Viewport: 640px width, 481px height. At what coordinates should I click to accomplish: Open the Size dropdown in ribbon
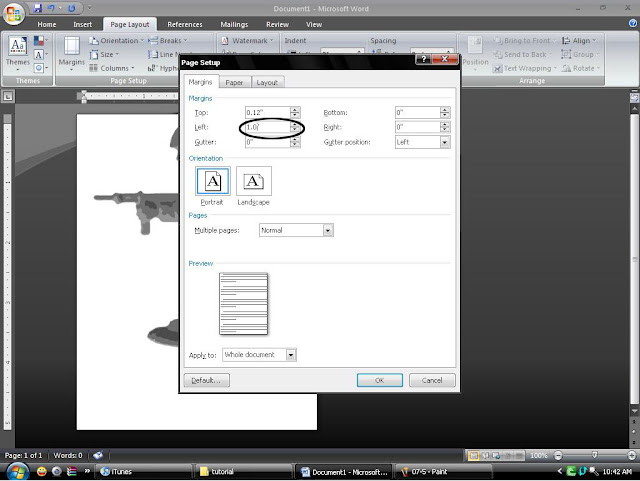click(x=104, y=54)
